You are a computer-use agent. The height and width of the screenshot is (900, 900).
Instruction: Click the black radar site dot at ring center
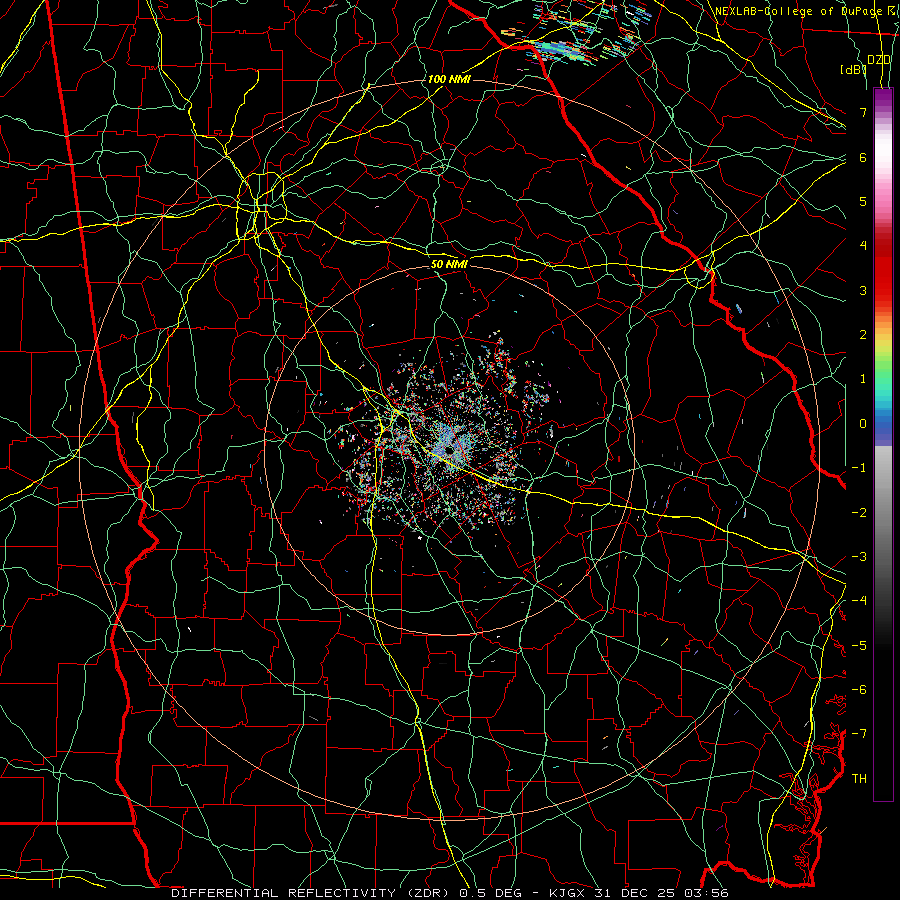point(449,451)
